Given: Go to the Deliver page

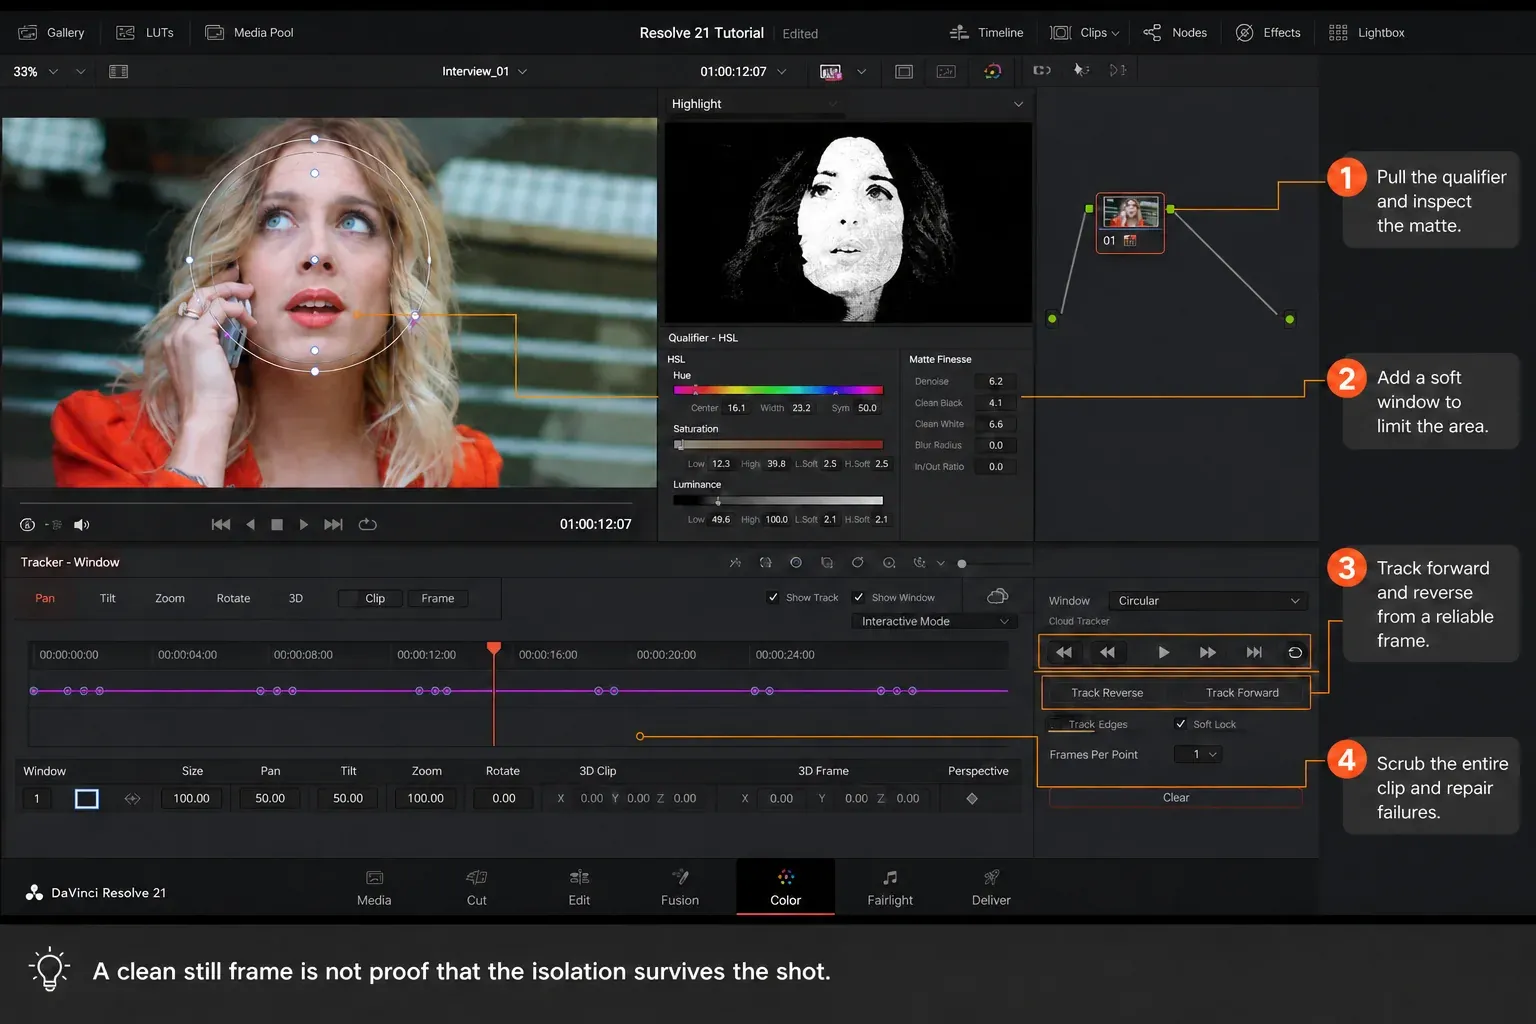Looking at the screenshot, I should [x=991, y=887].
